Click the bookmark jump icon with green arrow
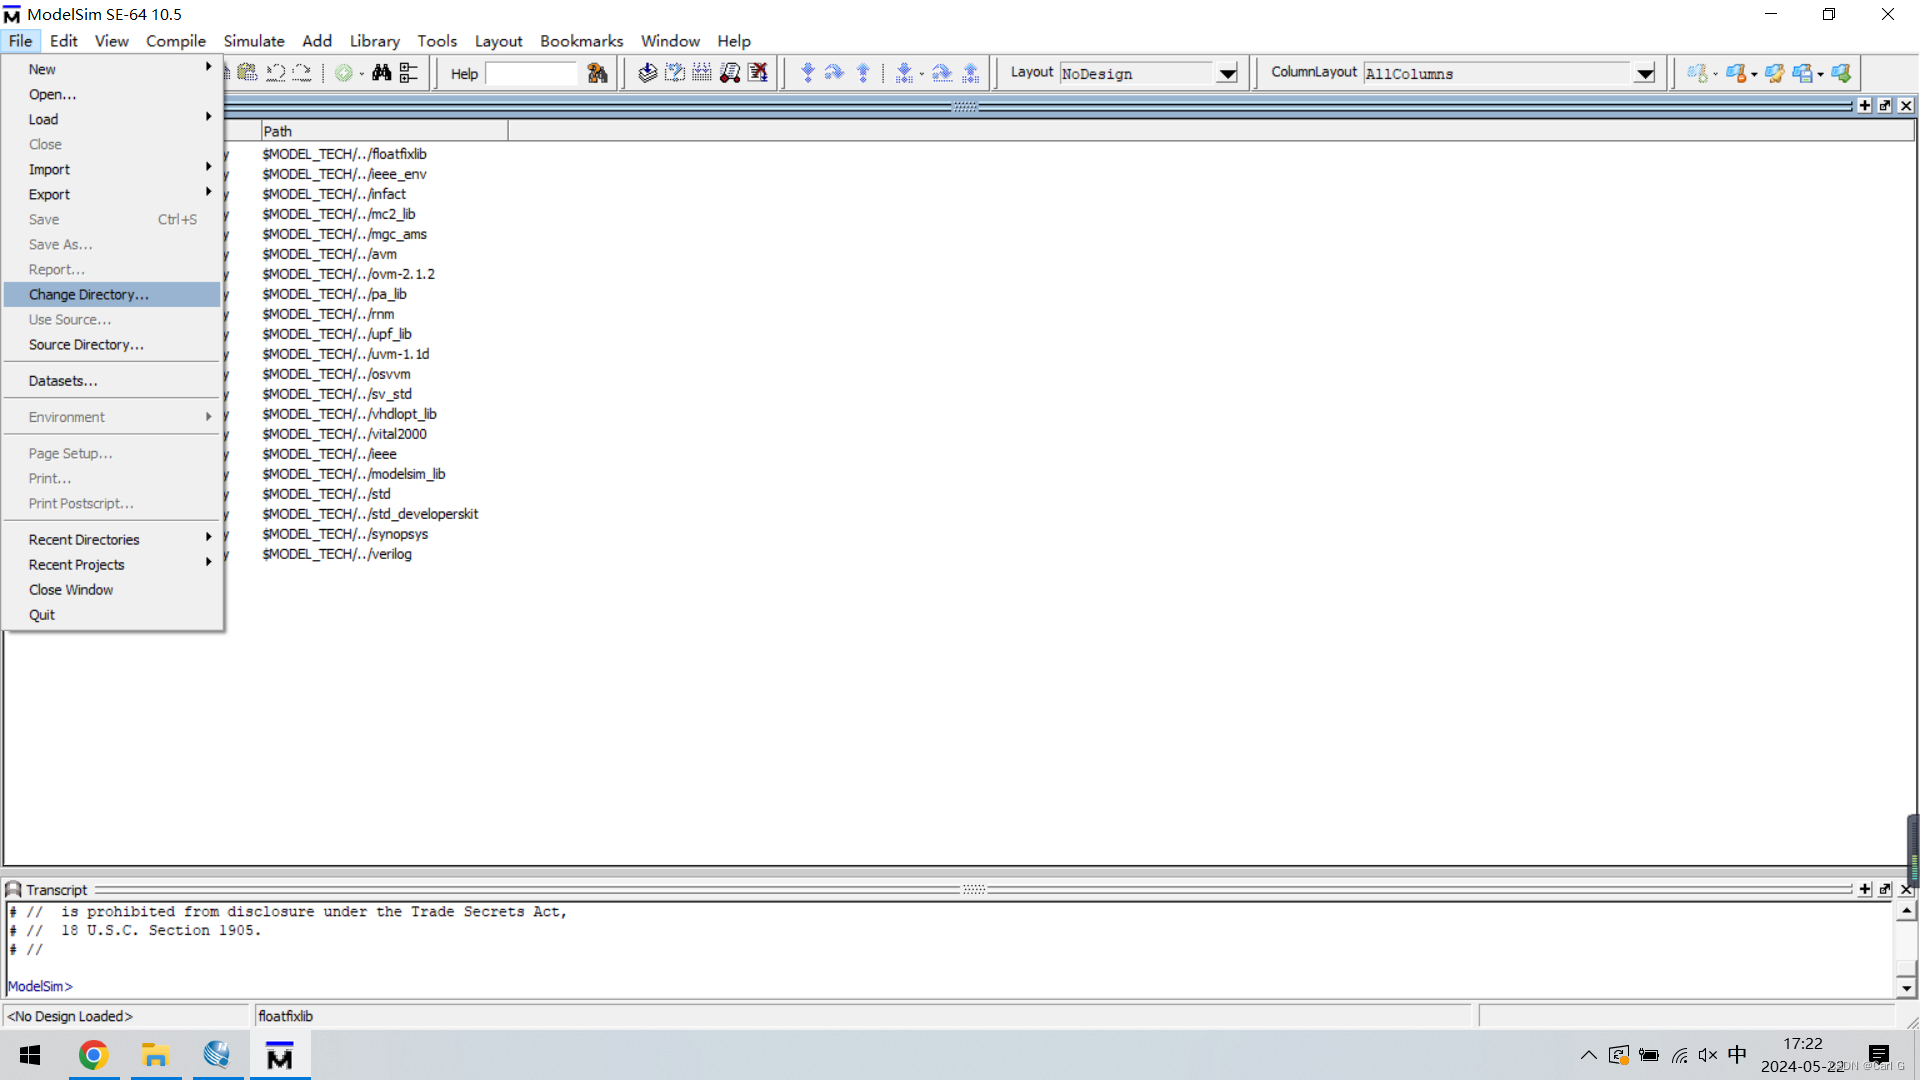 pos(1841,73)
